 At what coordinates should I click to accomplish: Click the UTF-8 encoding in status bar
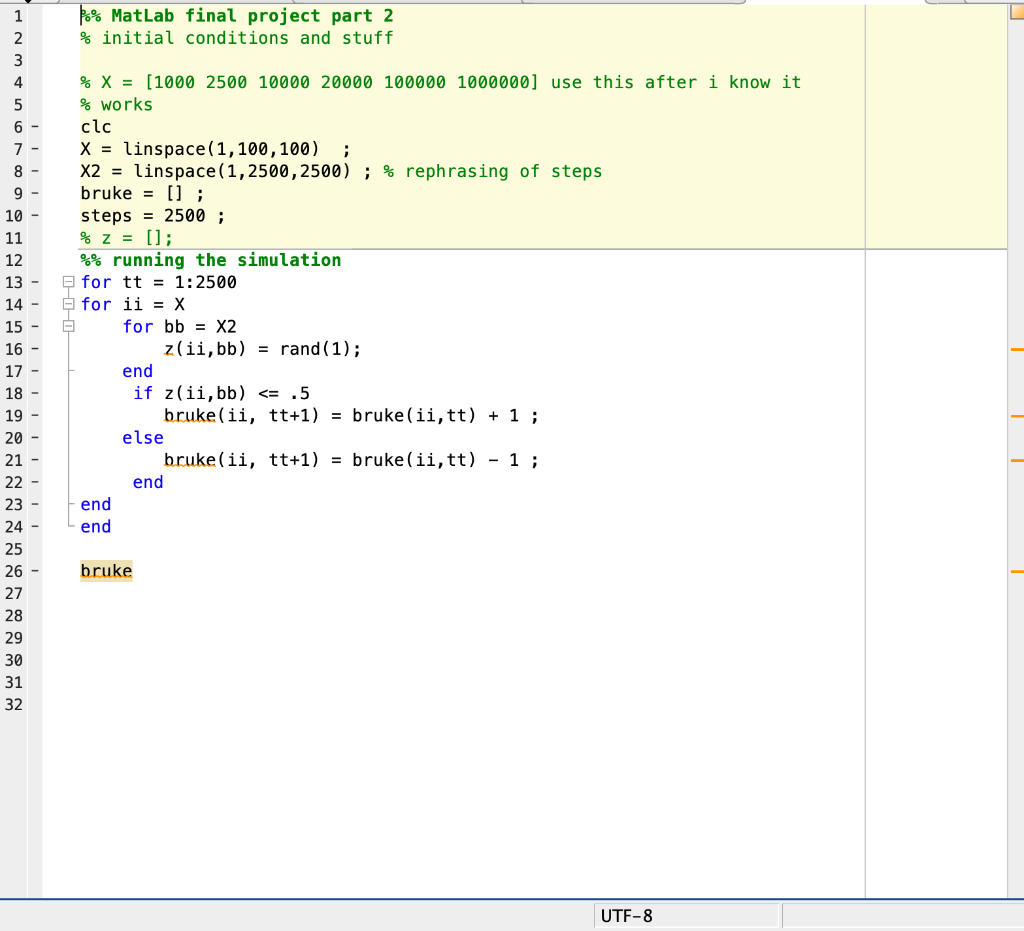click(626, 917)
